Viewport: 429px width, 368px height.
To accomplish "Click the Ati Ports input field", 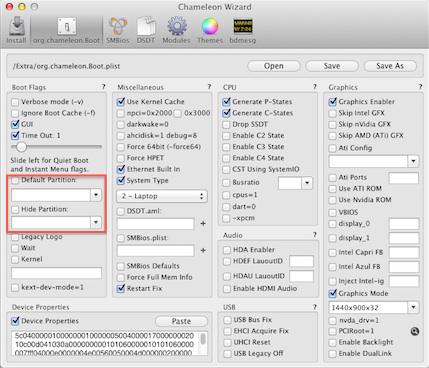I will 404,178.
